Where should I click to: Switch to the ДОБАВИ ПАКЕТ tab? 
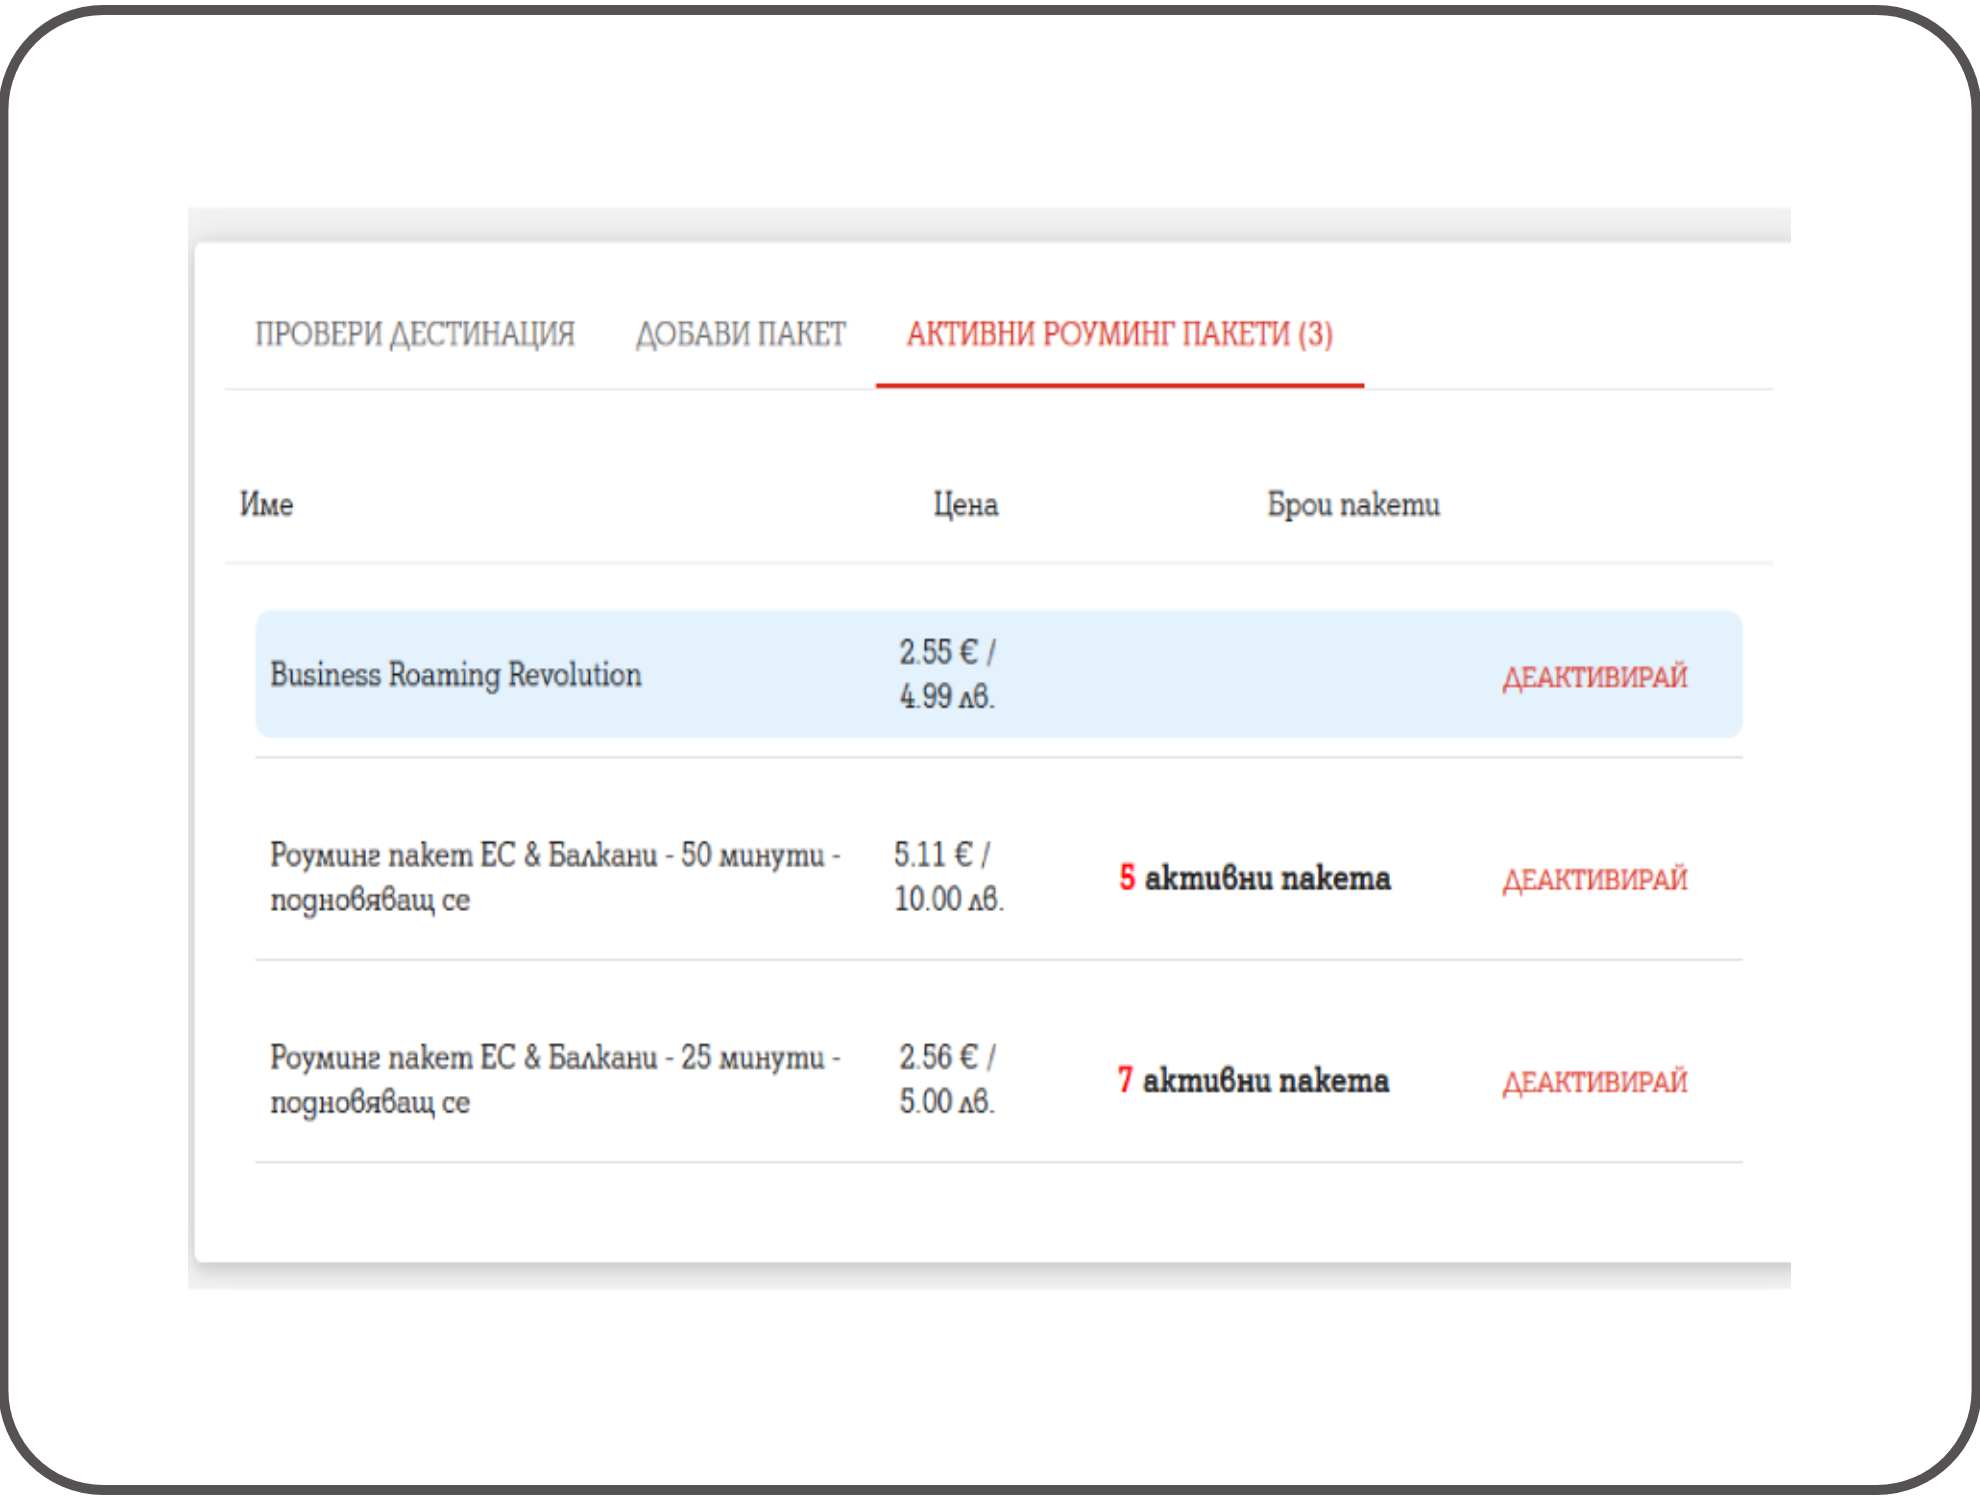(x=740, y=334)
